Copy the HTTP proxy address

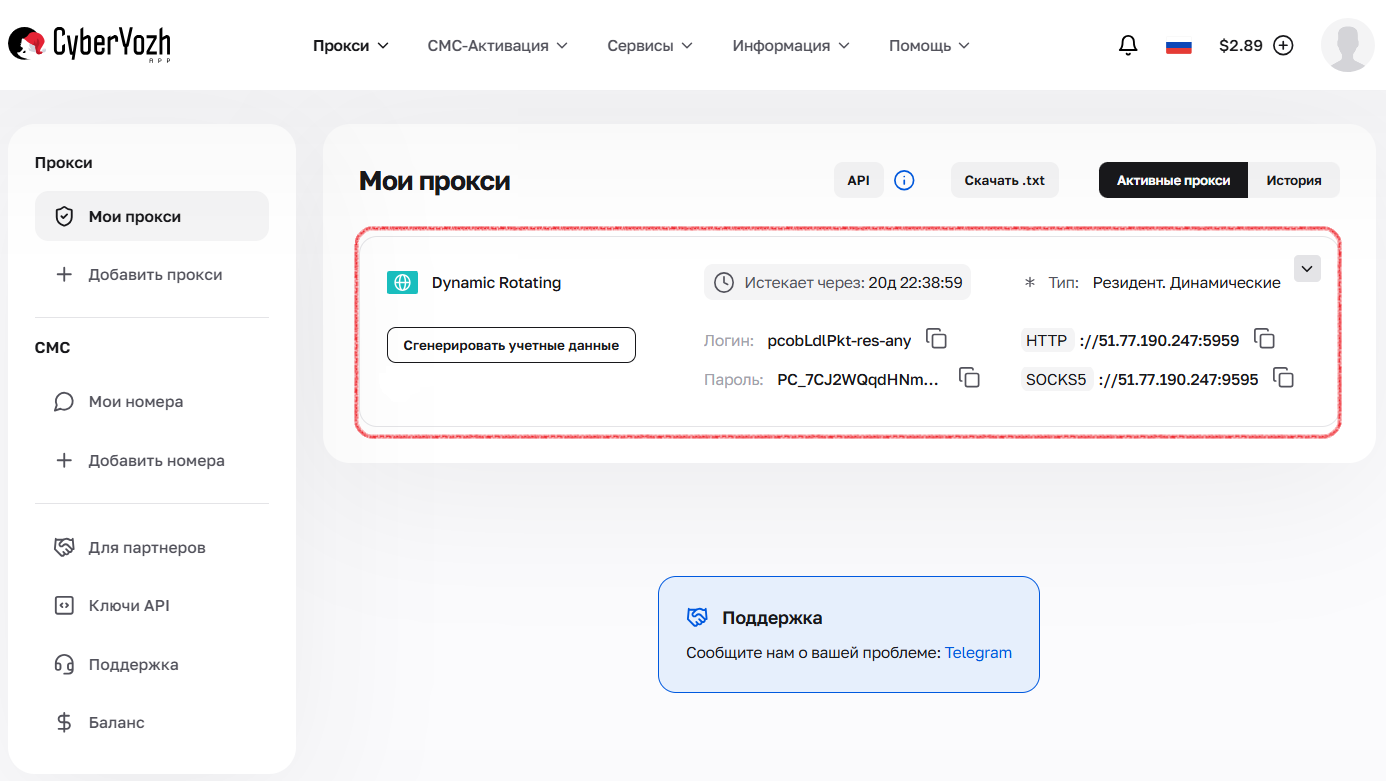click(1265, 339)
